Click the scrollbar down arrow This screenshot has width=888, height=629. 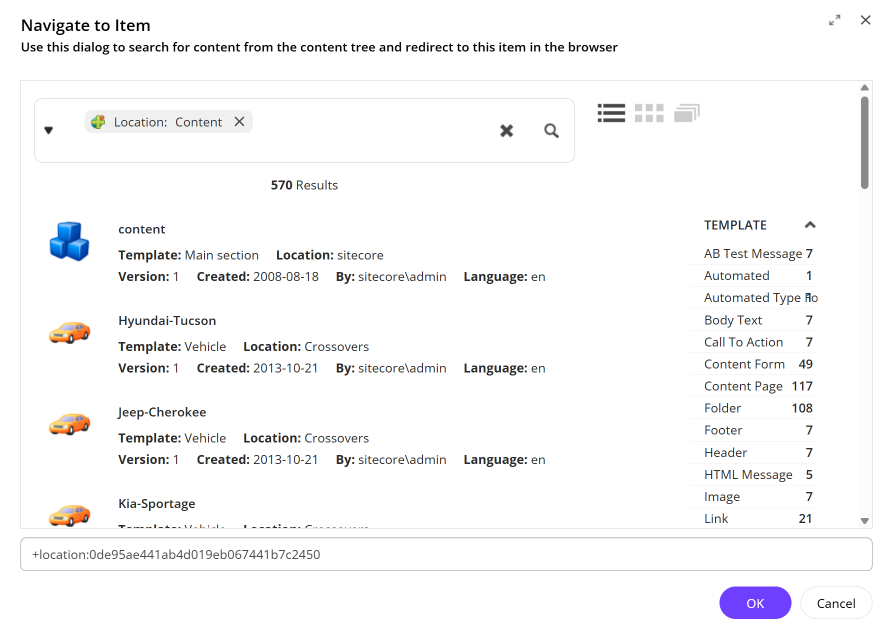[864, 521]
